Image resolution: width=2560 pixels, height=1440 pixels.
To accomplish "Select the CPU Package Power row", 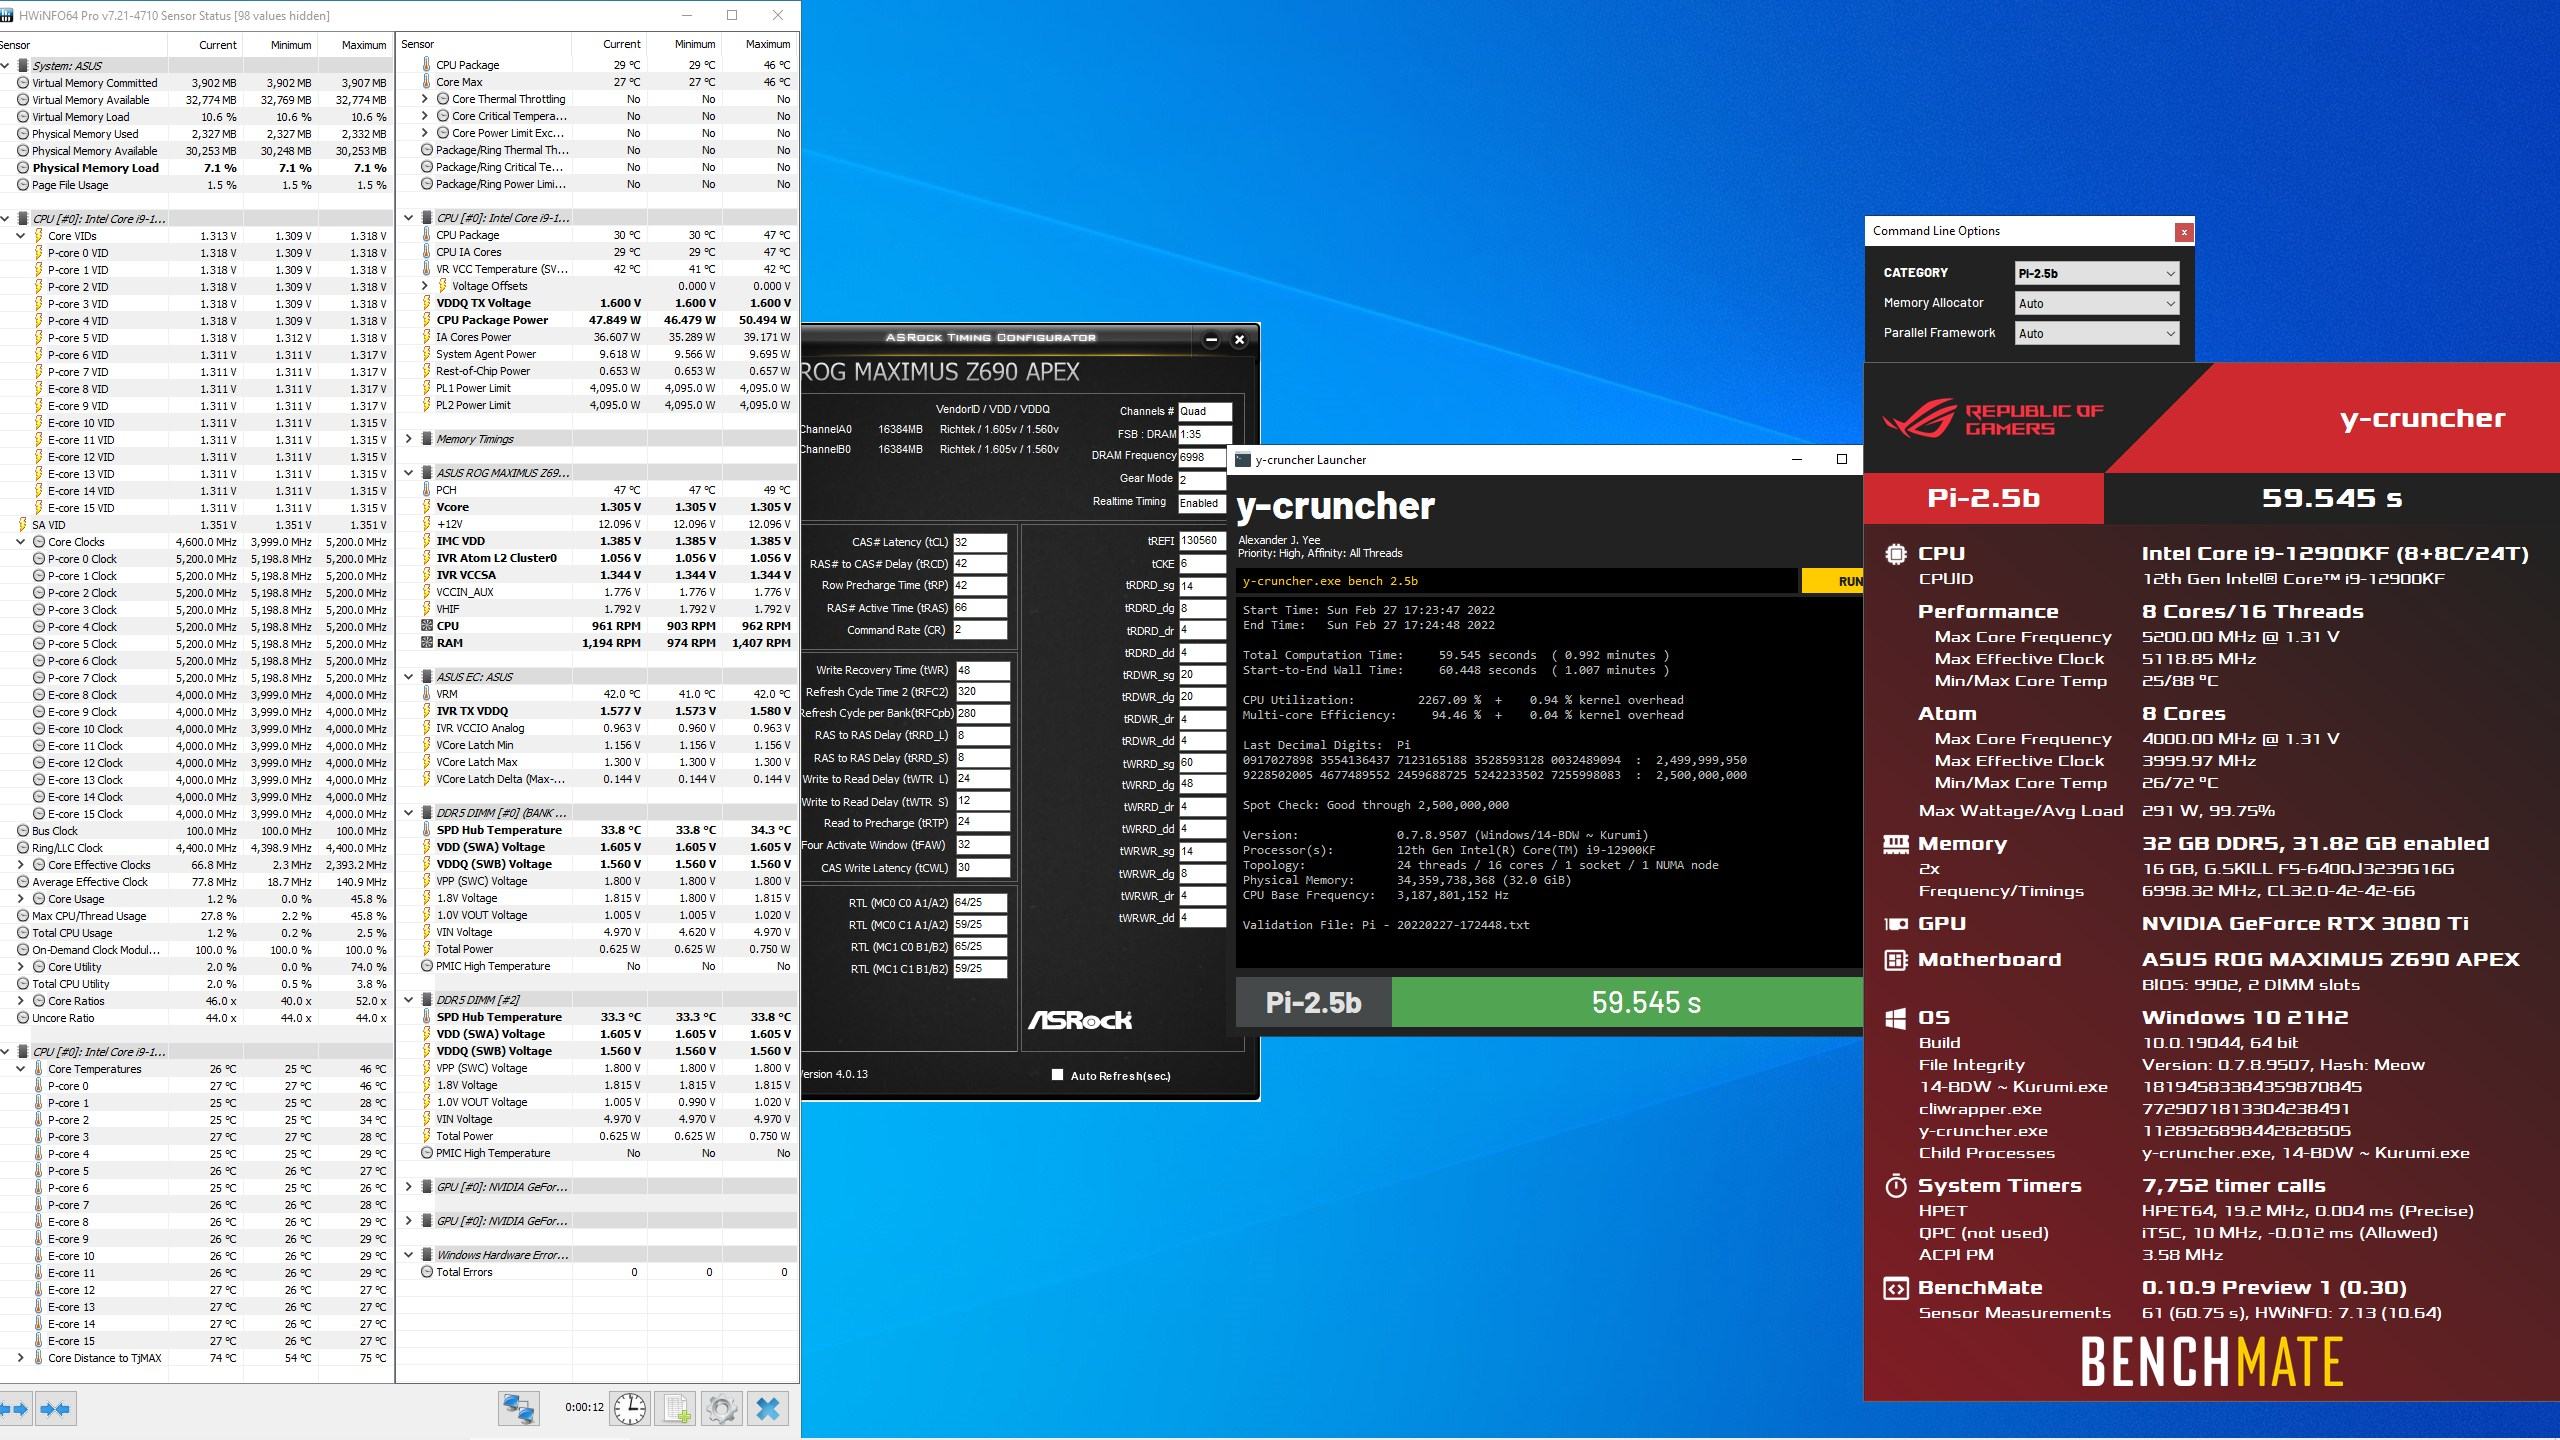I will tap(598, 320).
